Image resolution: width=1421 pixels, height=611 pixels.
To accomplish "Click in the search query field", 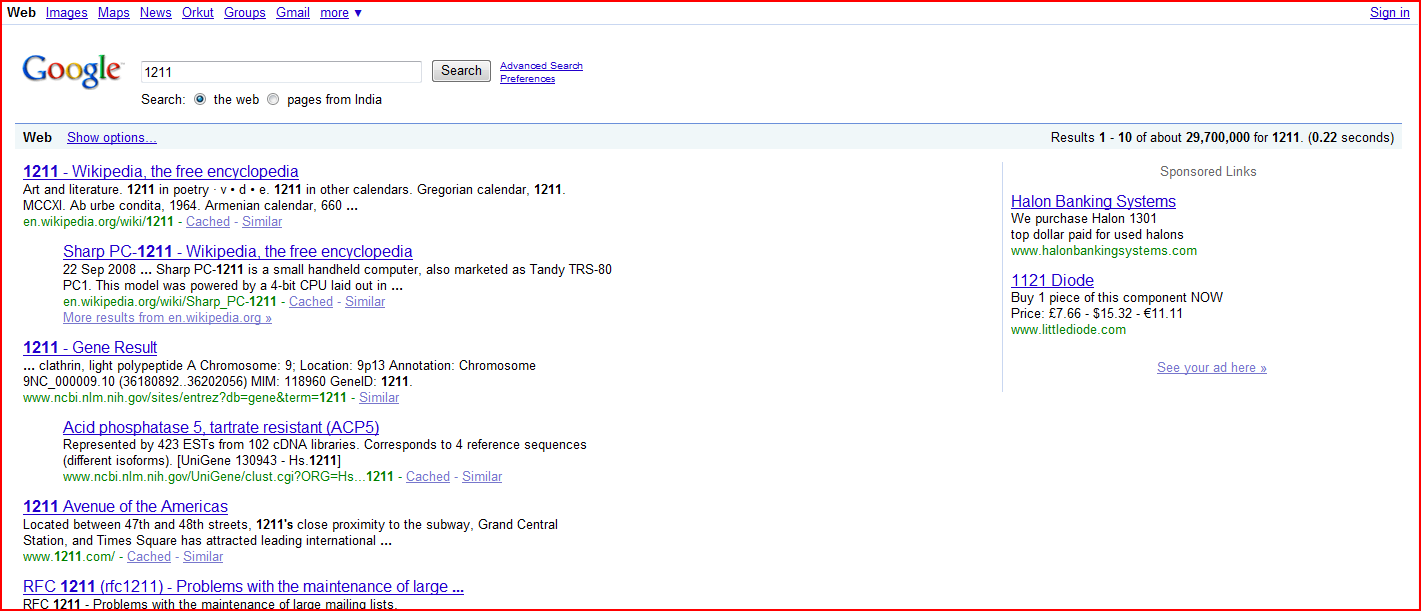I will 281,72.
